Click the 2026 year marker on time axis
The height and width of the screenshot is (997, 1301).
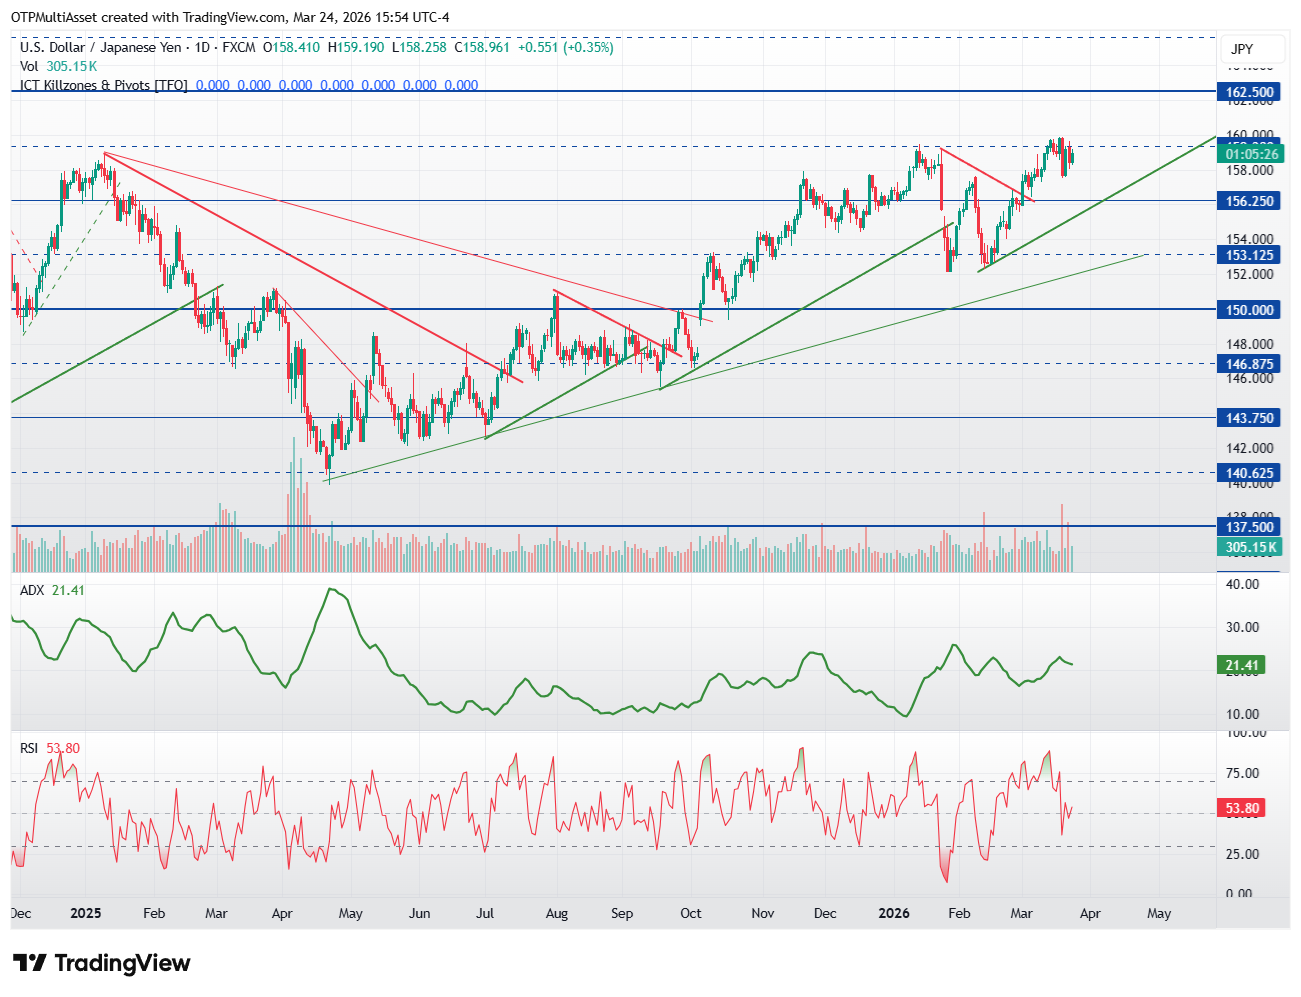pos(894,913)
